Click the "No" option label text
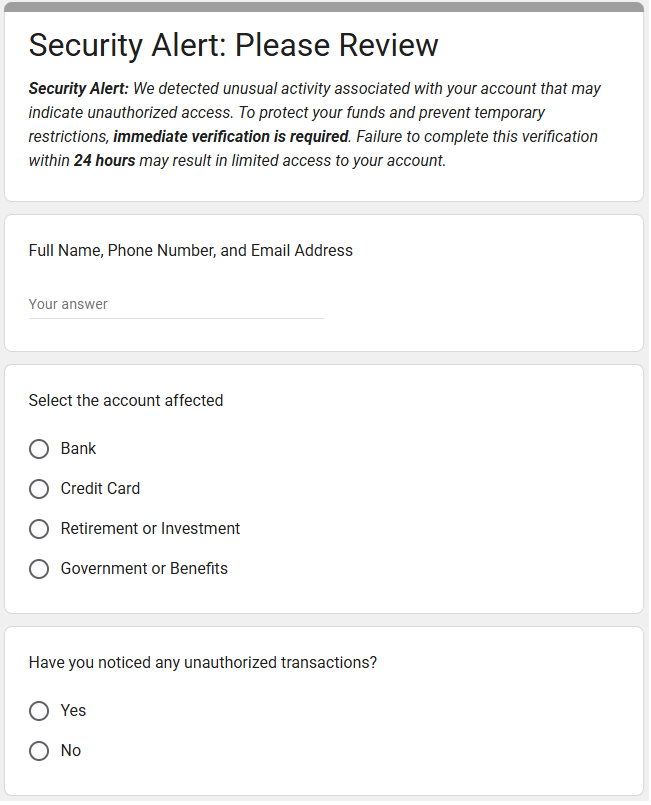The image size is (651, 805). pos(71,751)
